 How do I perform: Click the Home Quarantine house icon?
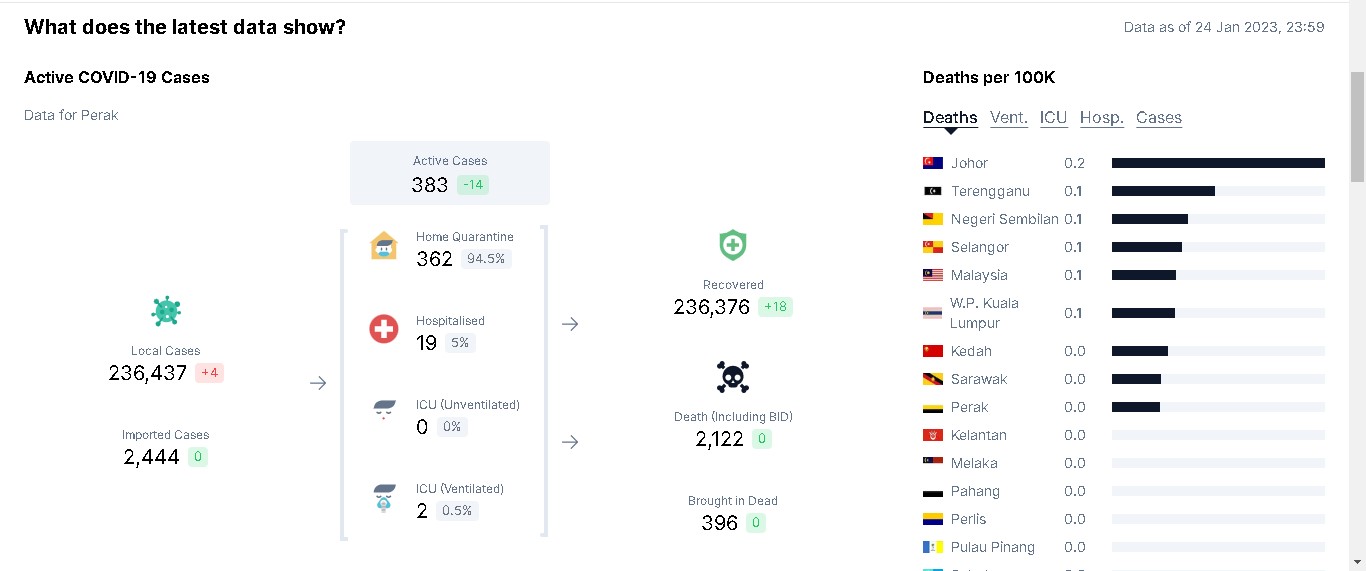point(383,246)
